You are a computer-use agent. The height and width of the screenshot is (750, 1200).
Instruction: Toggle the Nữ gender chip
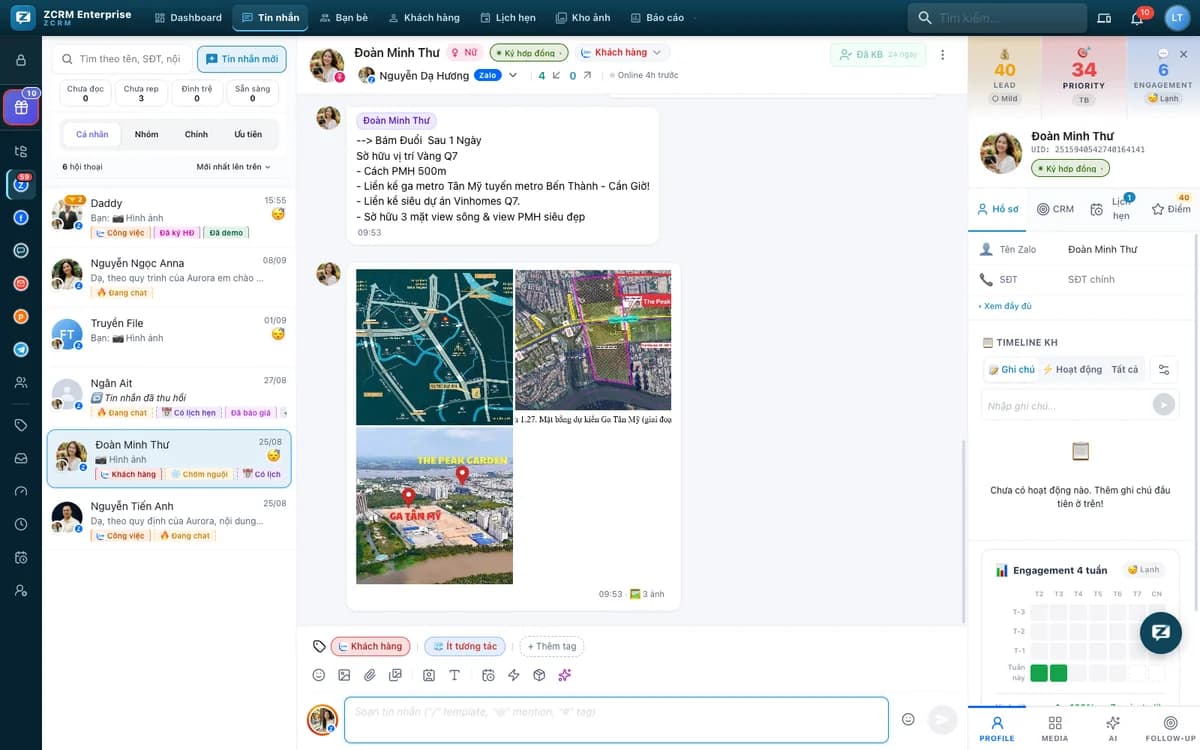[x=464, y=52]
